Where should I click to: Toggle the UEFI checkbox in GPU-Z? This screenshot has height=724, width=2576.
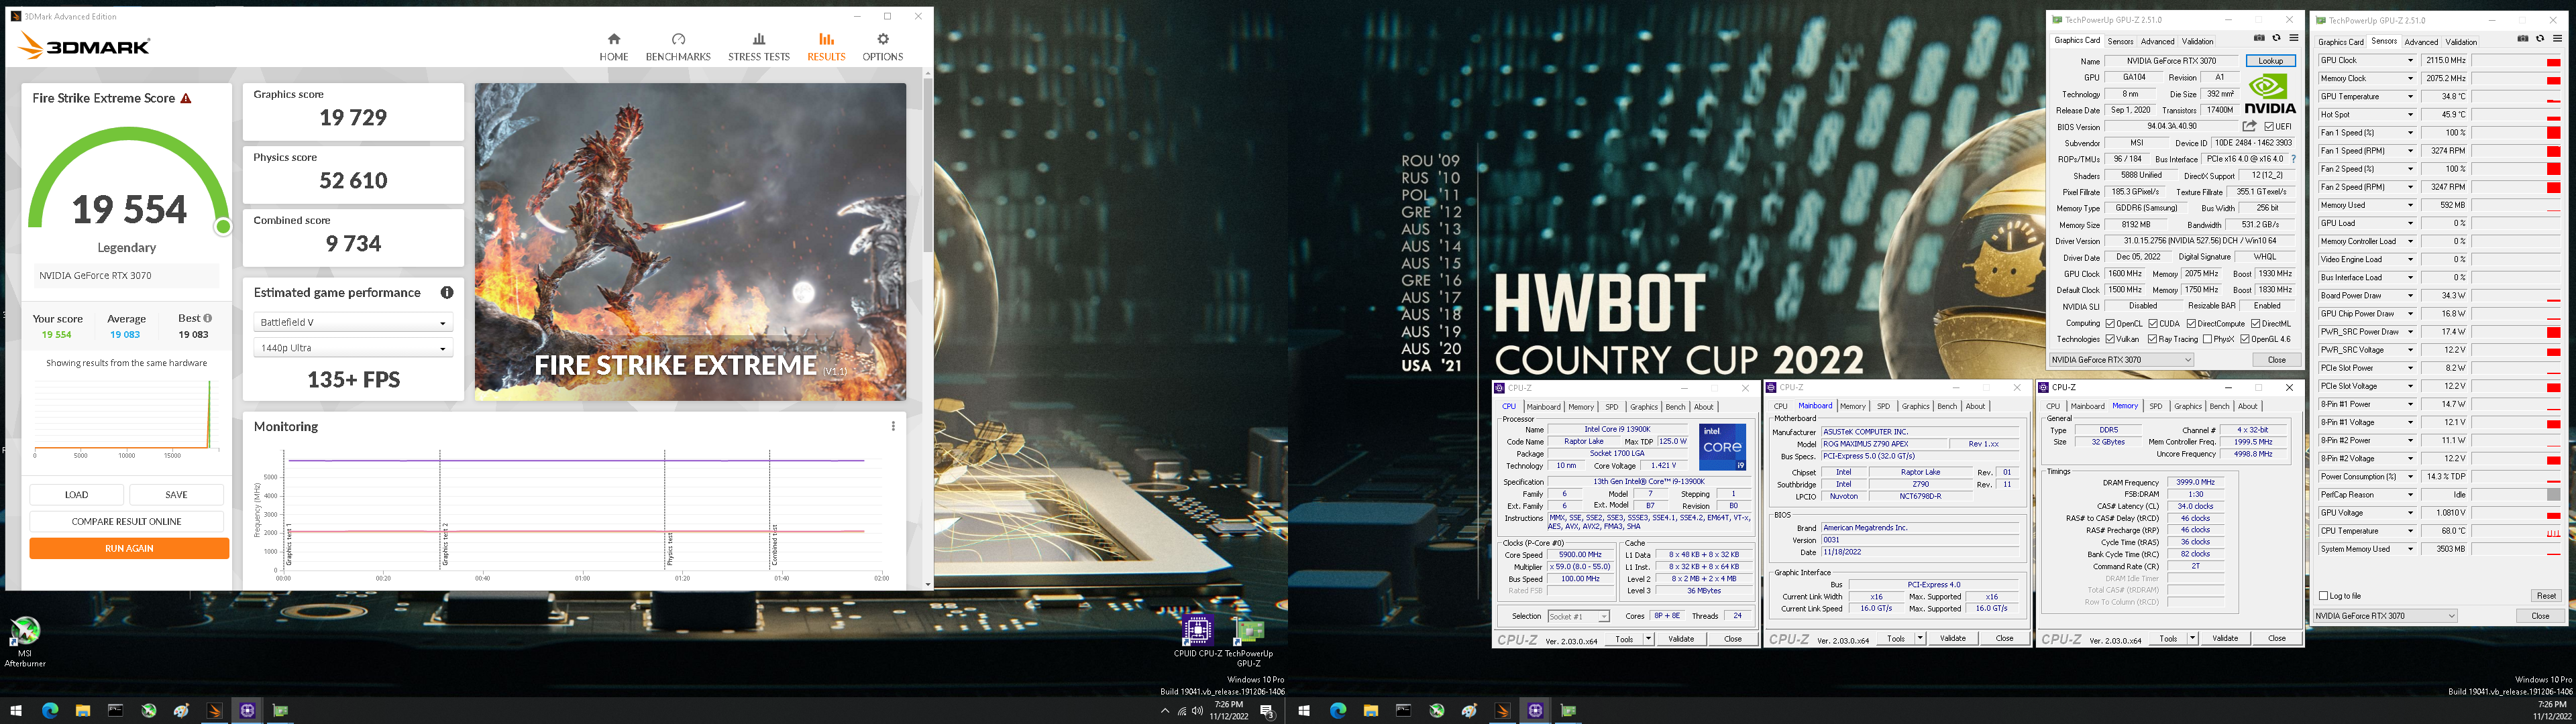coord(2269,127)
